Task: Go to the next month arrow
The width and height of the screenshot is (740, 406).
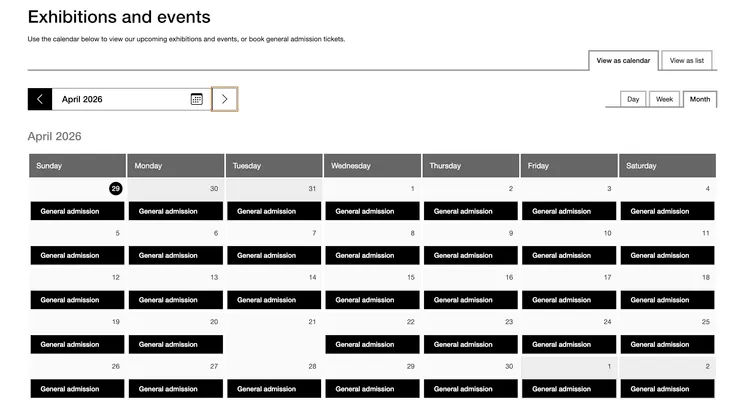Action: (x=225, y=99)
